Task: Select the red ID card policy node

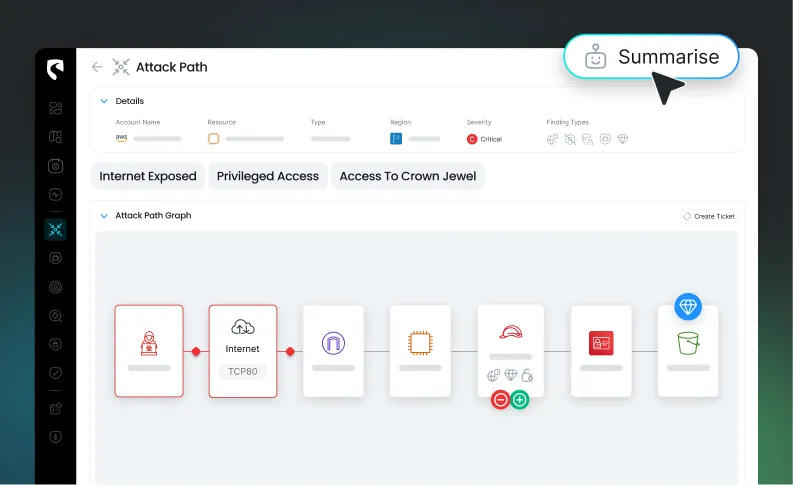Action: pos(601,351)
